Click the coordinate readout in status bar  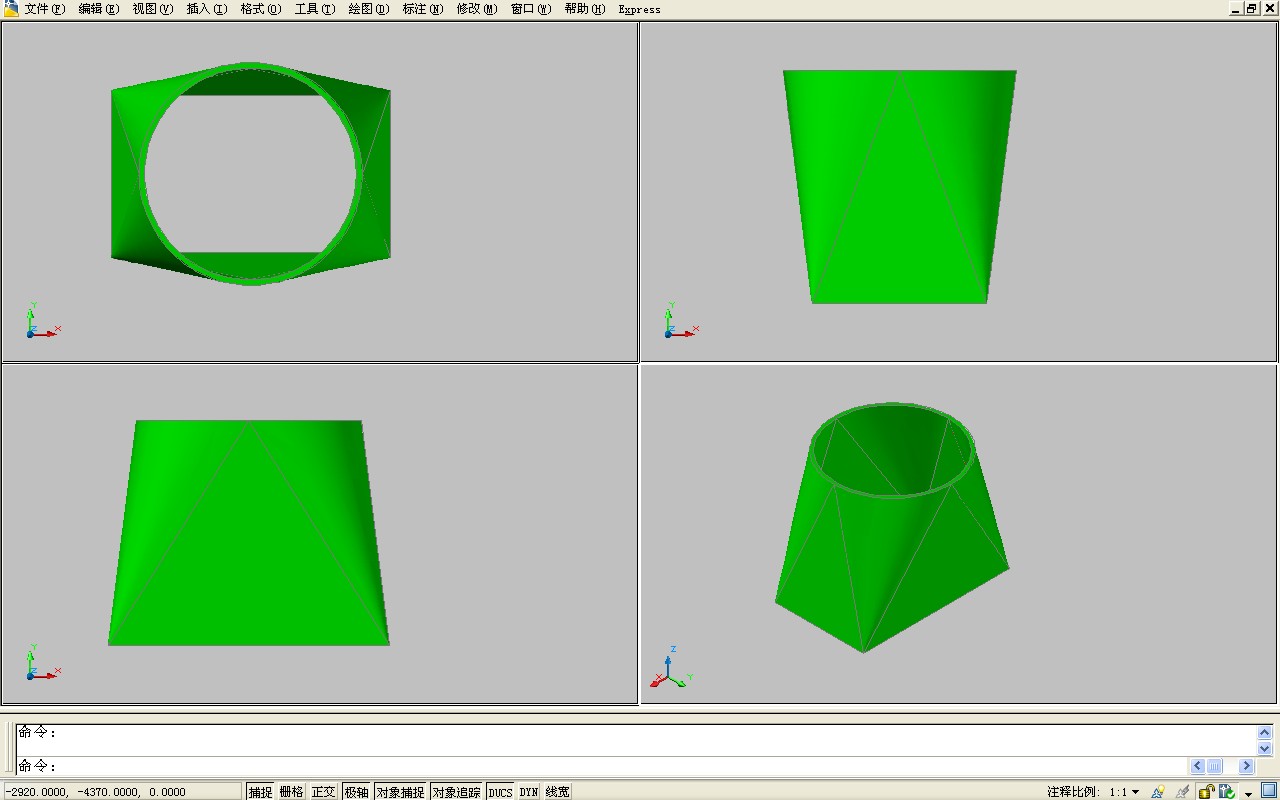[x=121, y=792]
